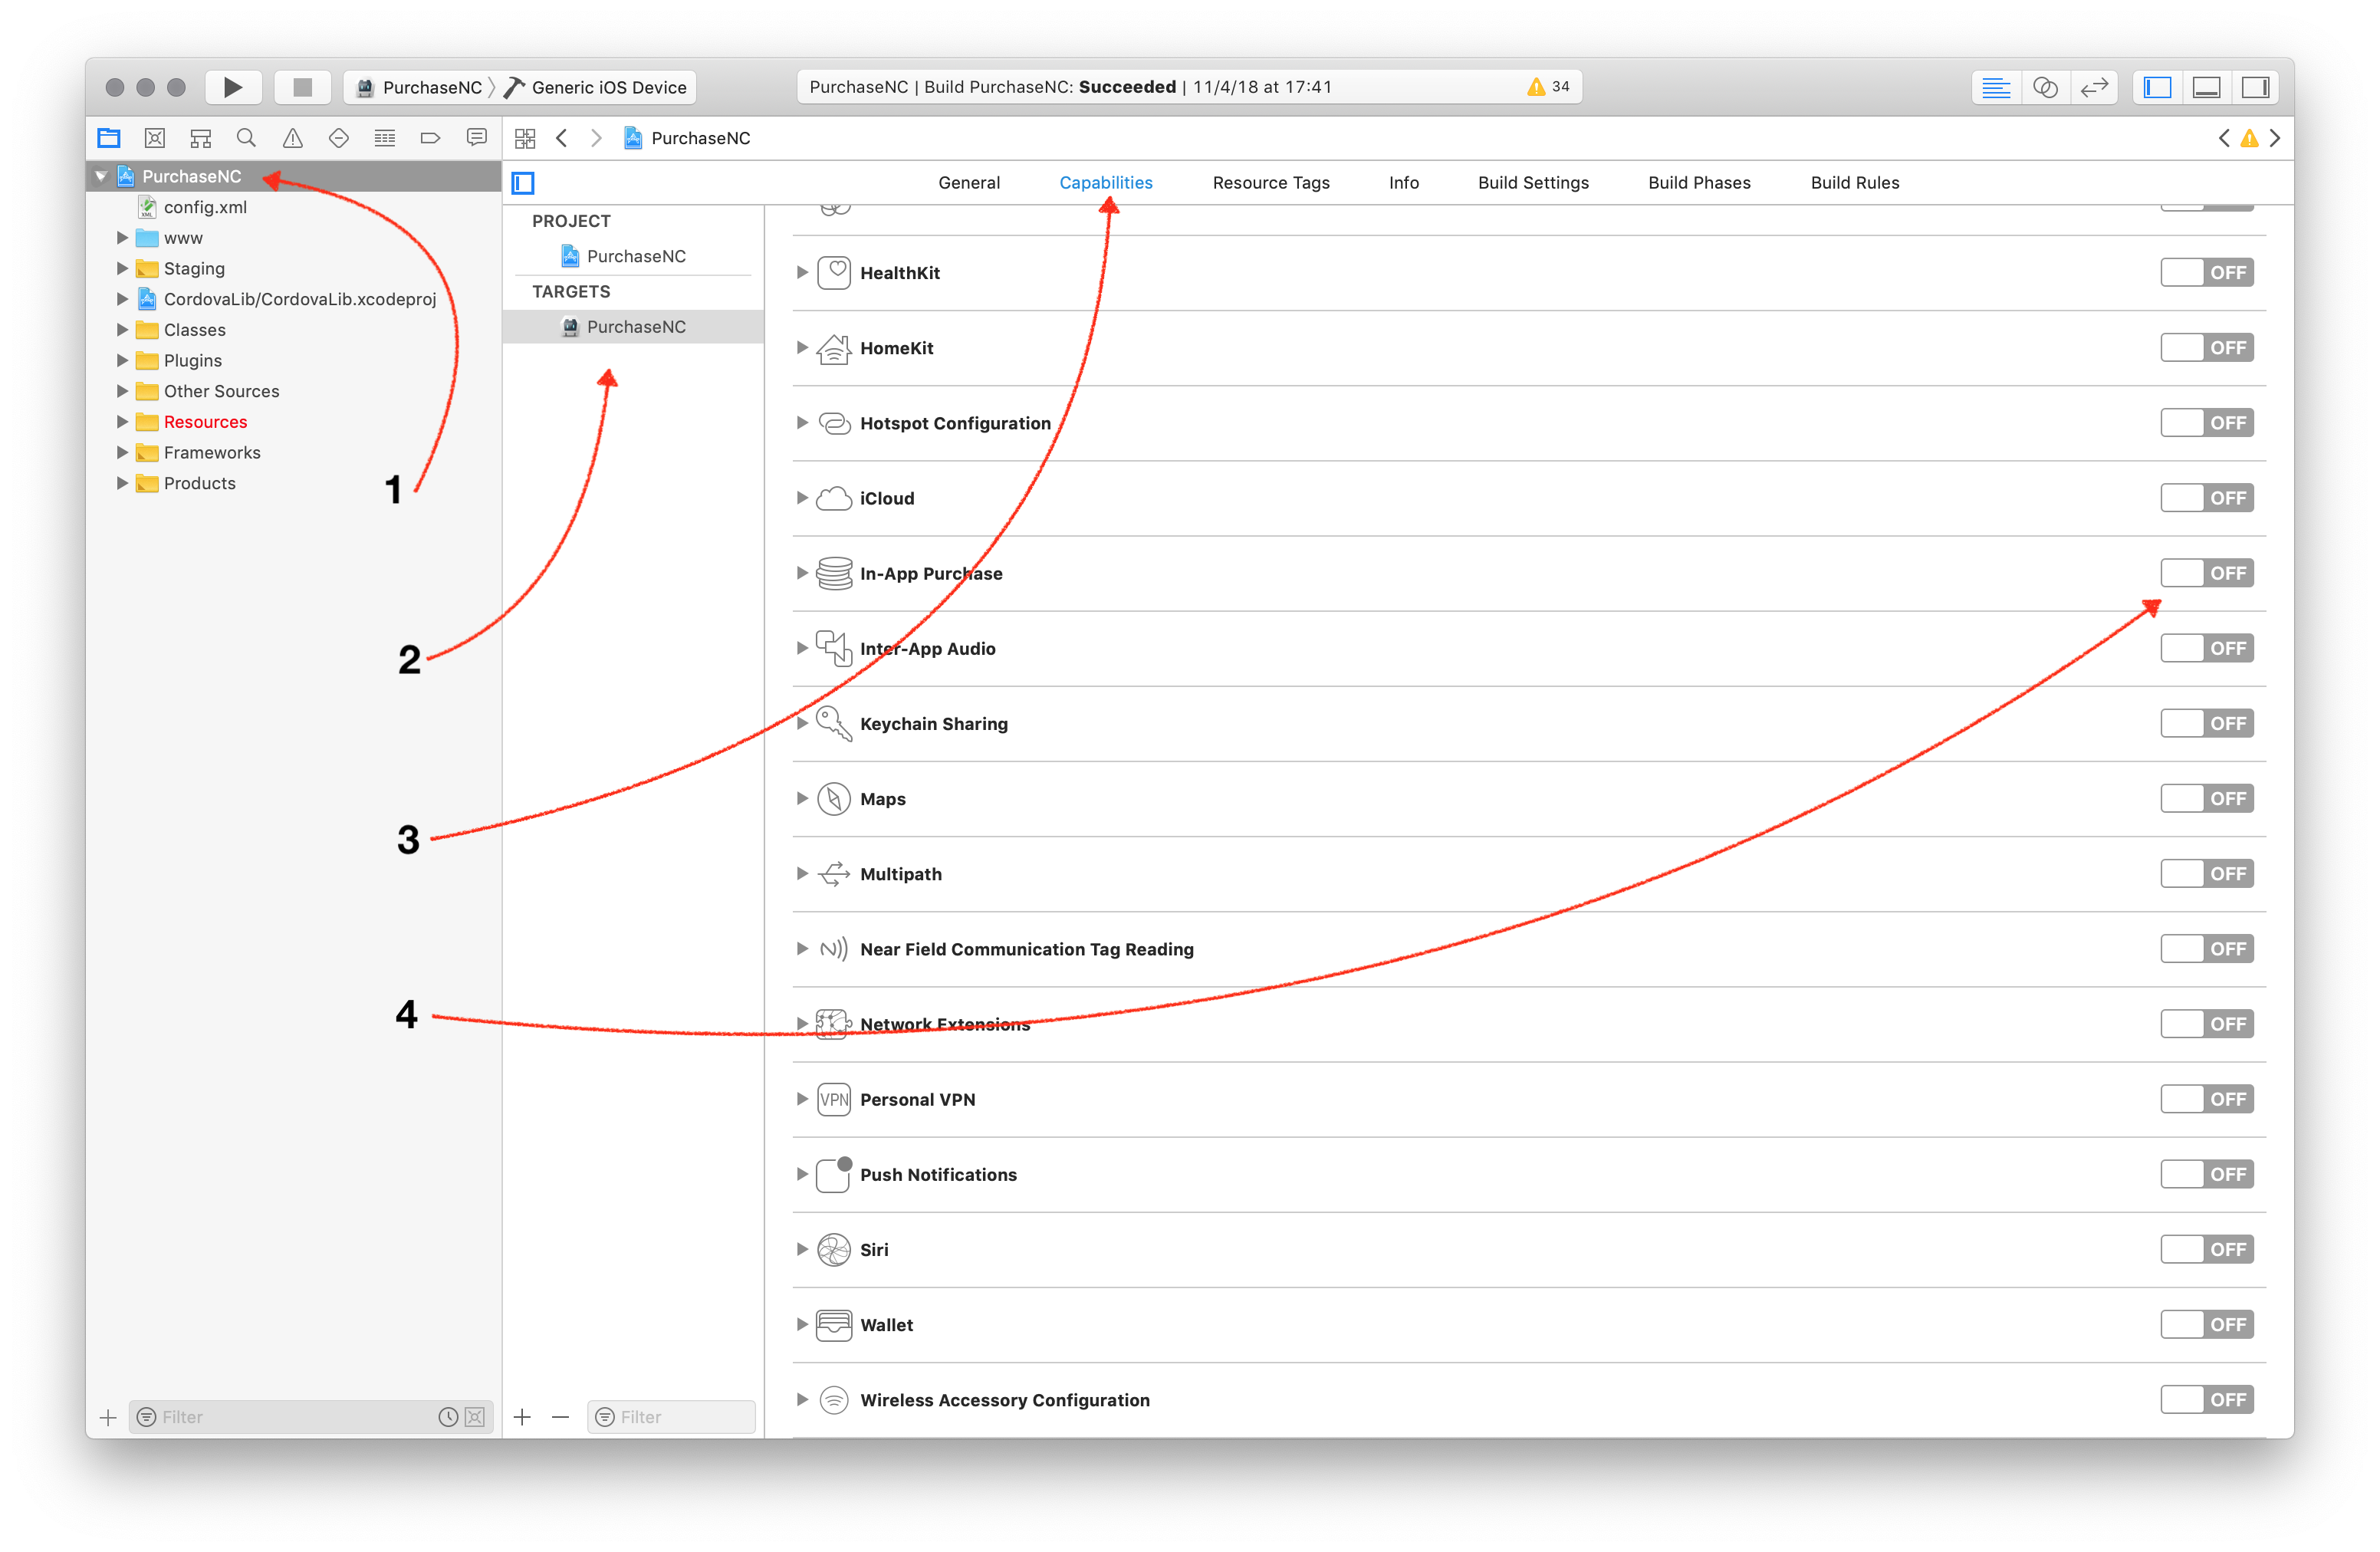Viewport: 2380px width, 1552px height.
Task: Add a new file with navigator plus button
Action: (x=108, y=1416)
